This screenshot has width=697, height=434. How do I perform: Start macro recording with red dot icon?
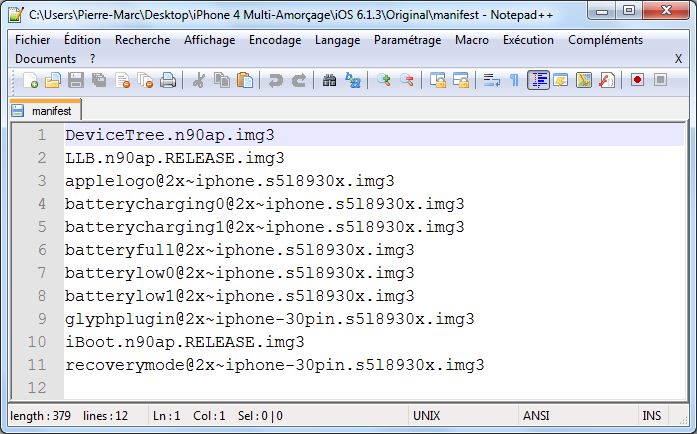[637, 80]
